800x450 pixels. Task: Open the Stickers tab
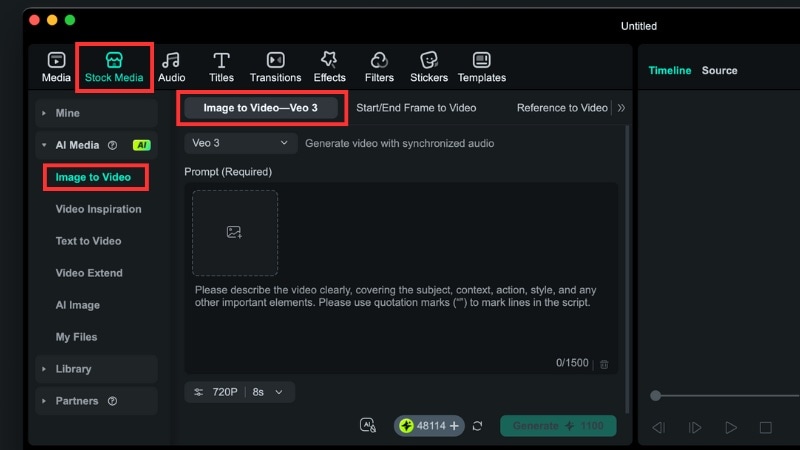coord(429,67)
